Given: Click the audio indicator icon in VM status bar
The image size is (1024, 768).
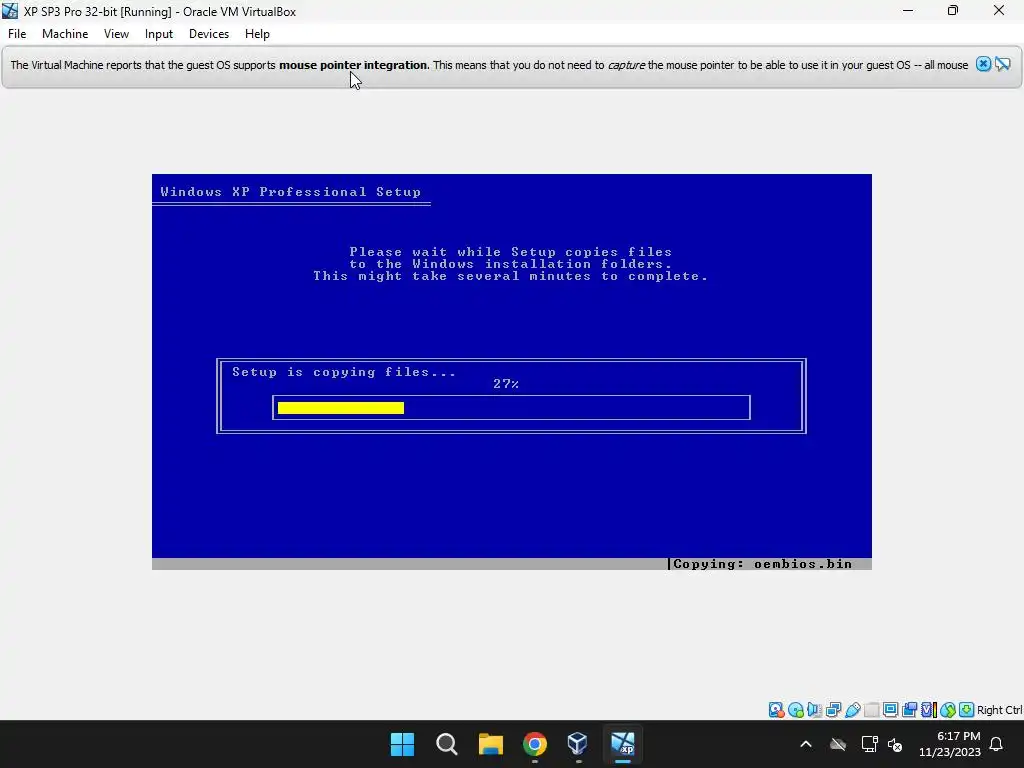Looking at the screenshot, I should 814,710.
